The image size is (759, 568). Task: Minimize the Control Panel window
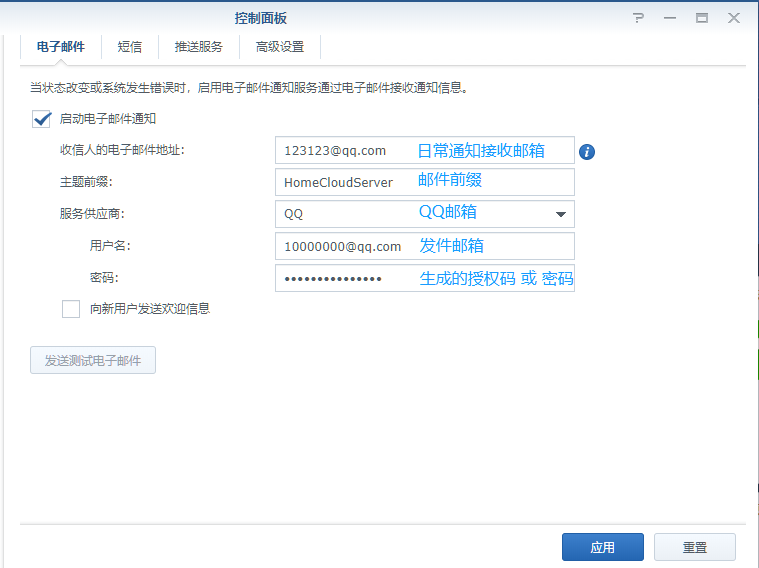pyautogui.click(x=670, y=18)
